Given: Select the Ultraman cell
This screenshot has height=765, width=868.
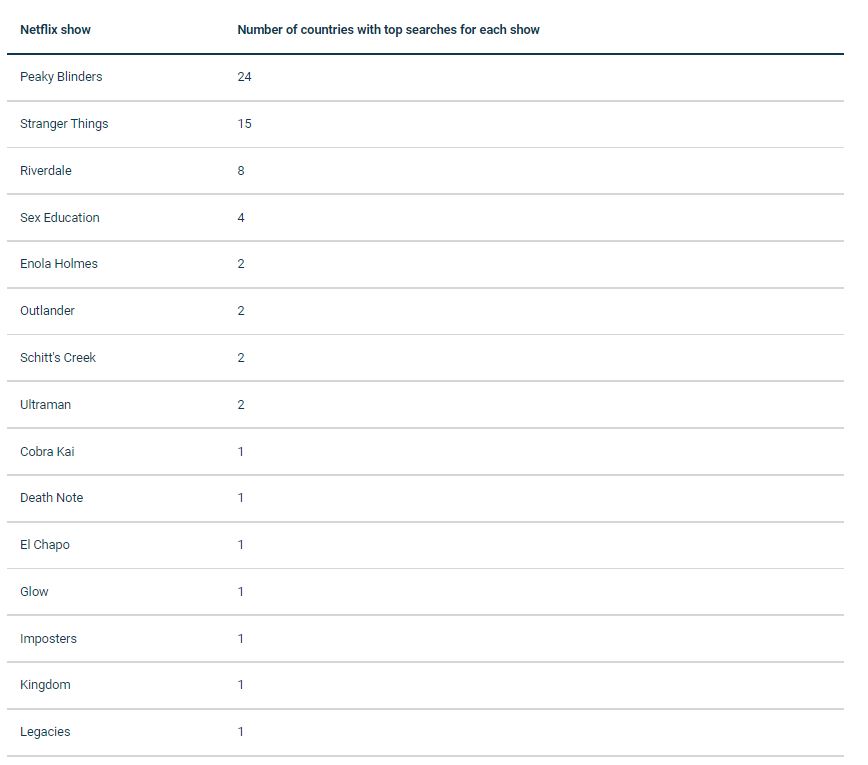Looking at the screenshot, I should (45, 405).
